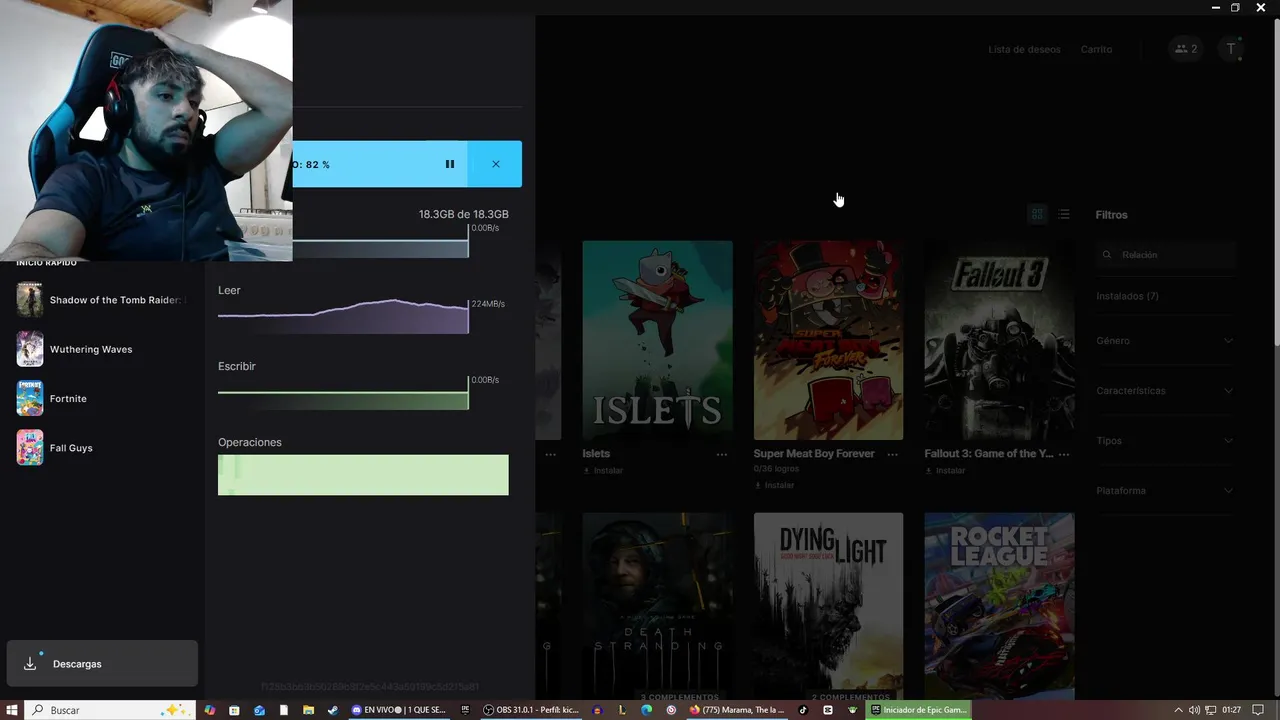Open the Super Meat Boy Forever cover
1280x720 pixels.
[828, 340]
